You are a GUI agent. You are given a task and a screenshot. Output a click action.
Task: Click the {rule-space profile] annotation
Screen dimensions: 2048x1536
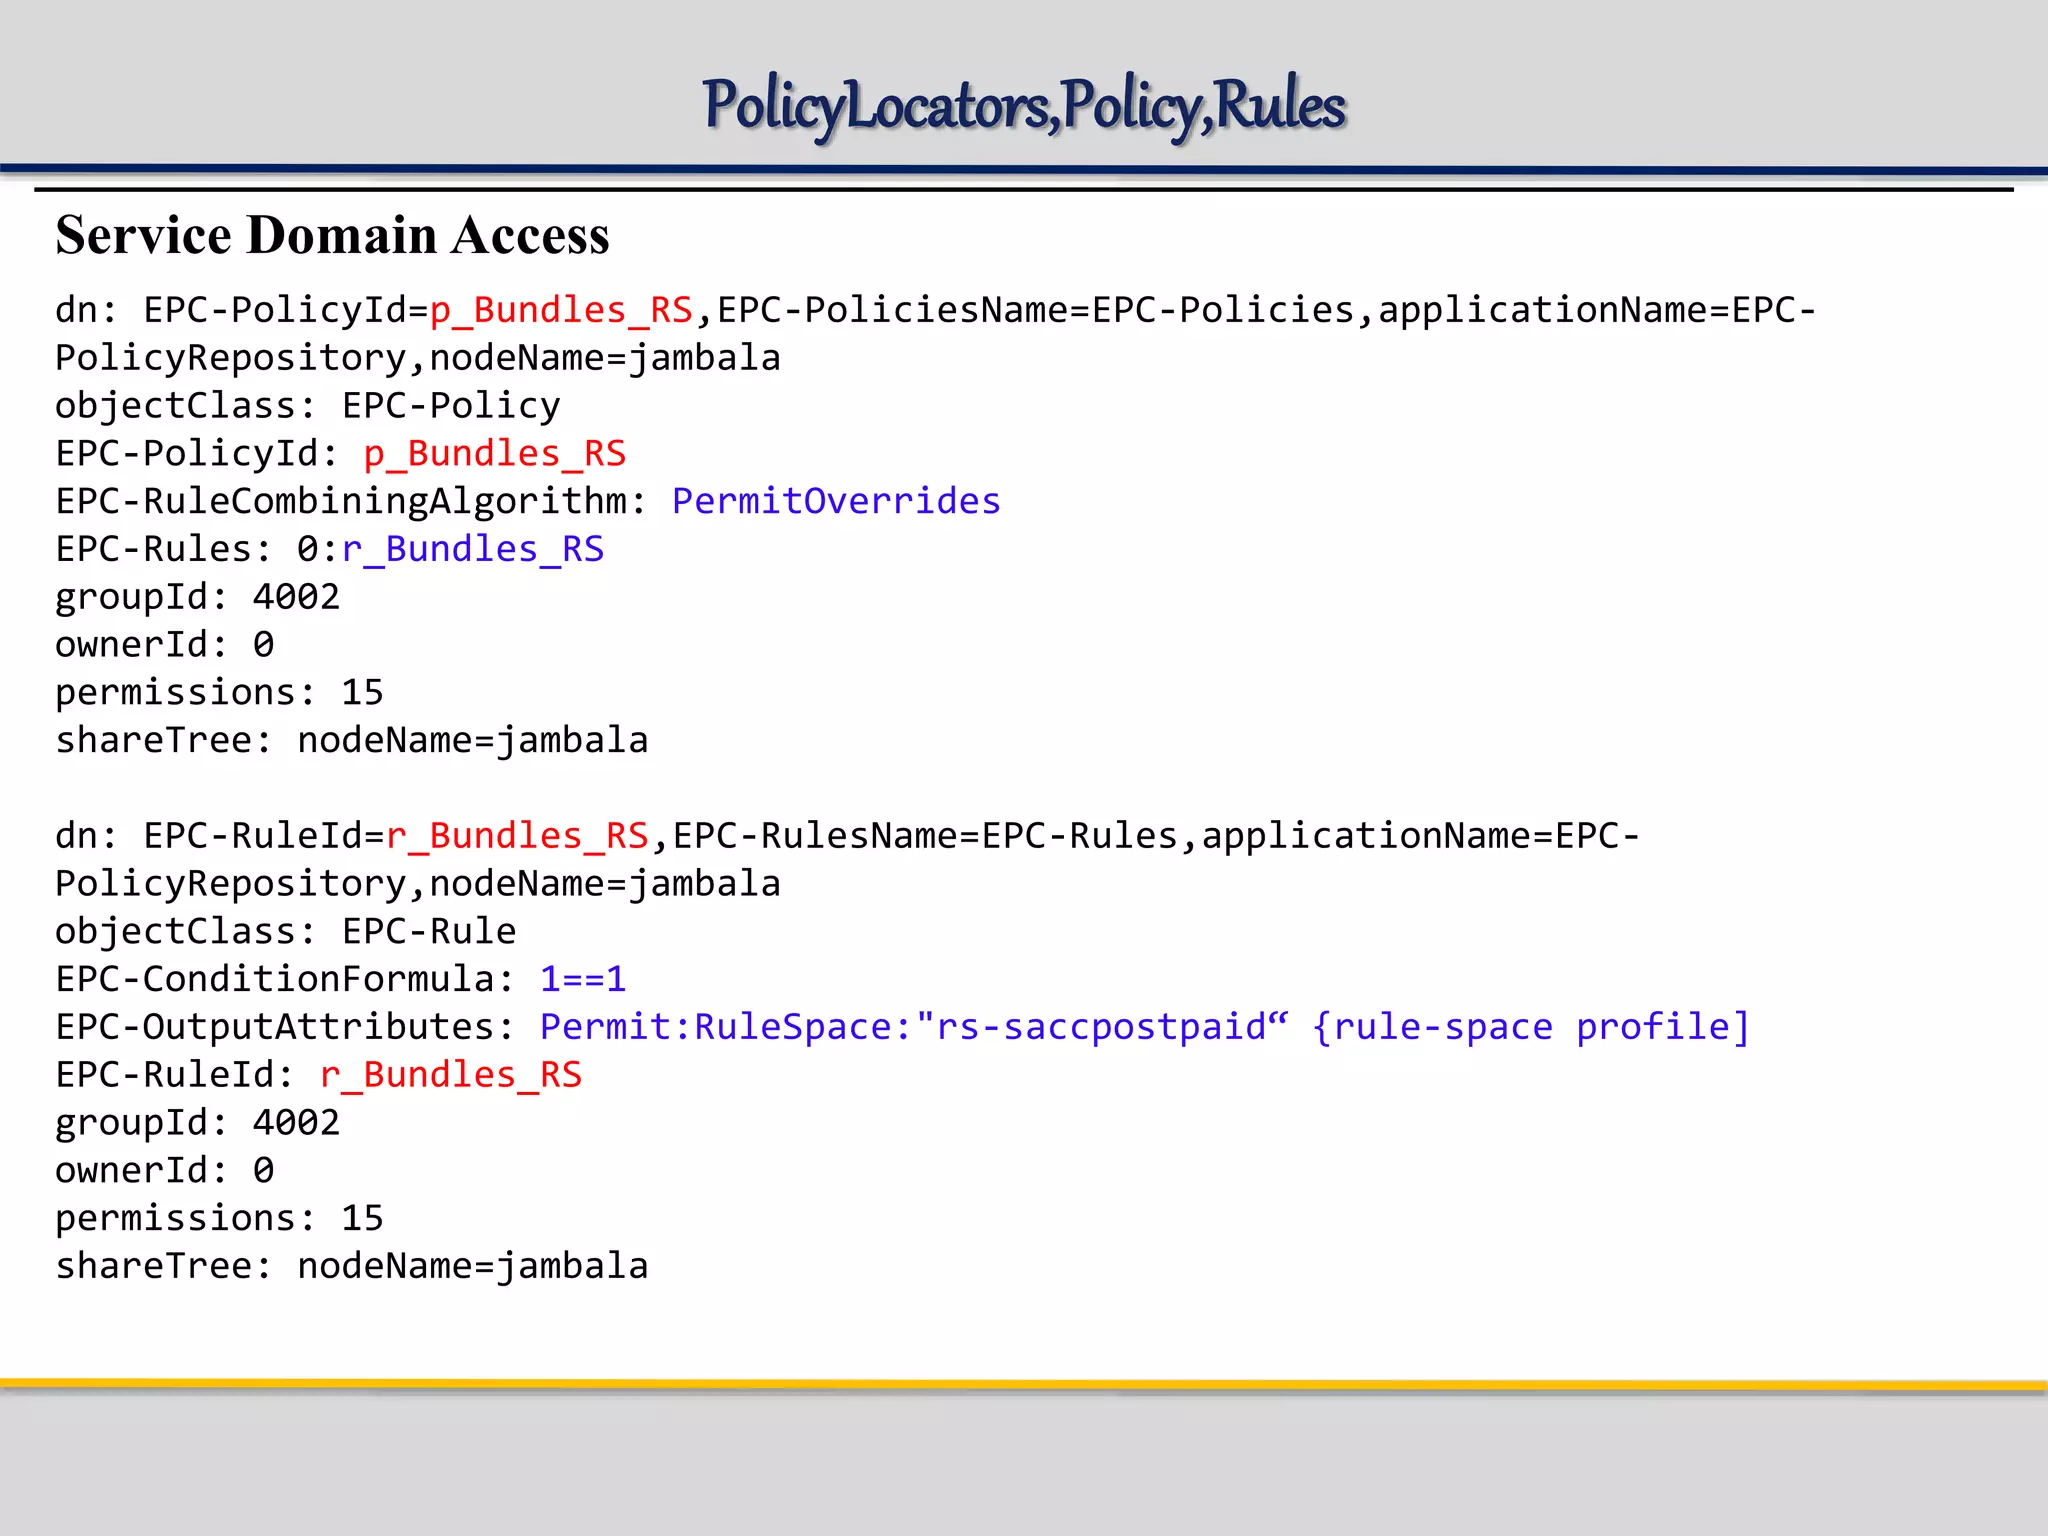coord(1531,1027)
